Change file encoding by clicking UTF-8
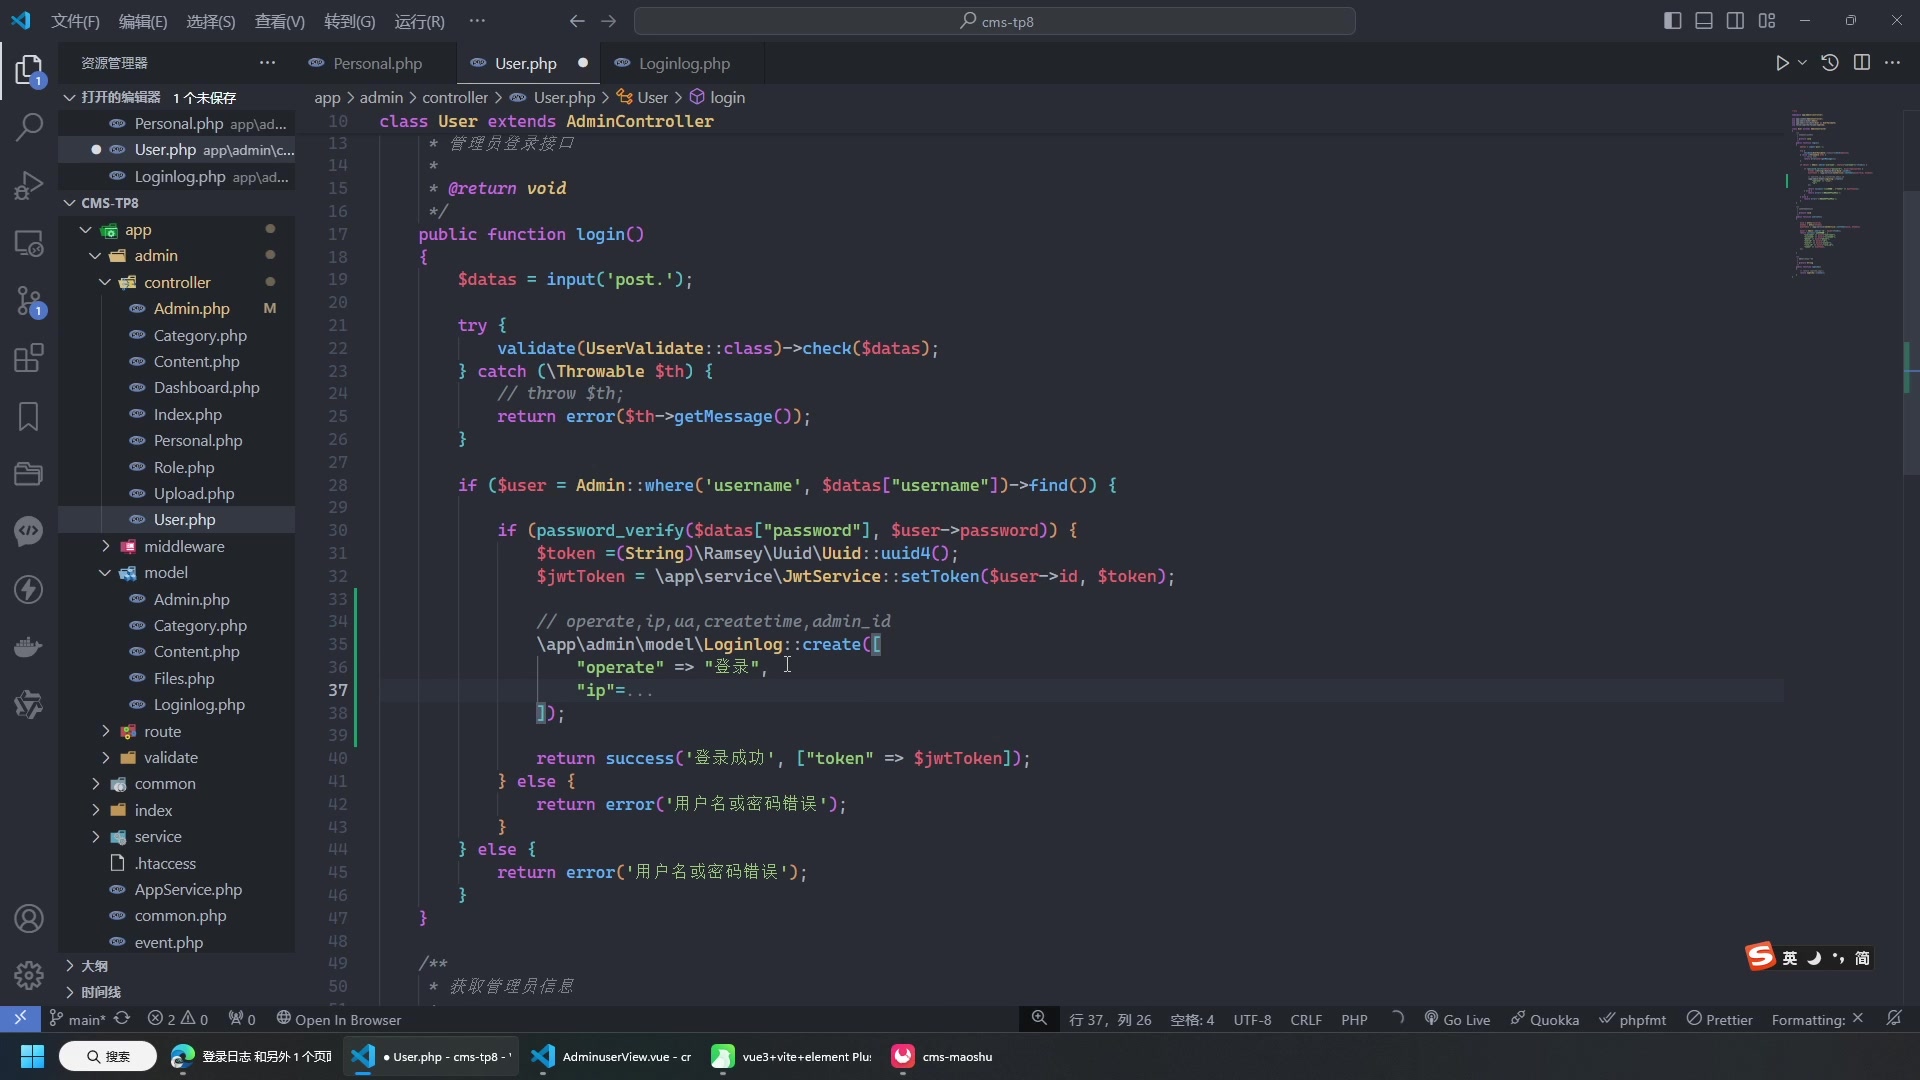Viewport: 1920px width, 1080px height. pos(1252,1019)
